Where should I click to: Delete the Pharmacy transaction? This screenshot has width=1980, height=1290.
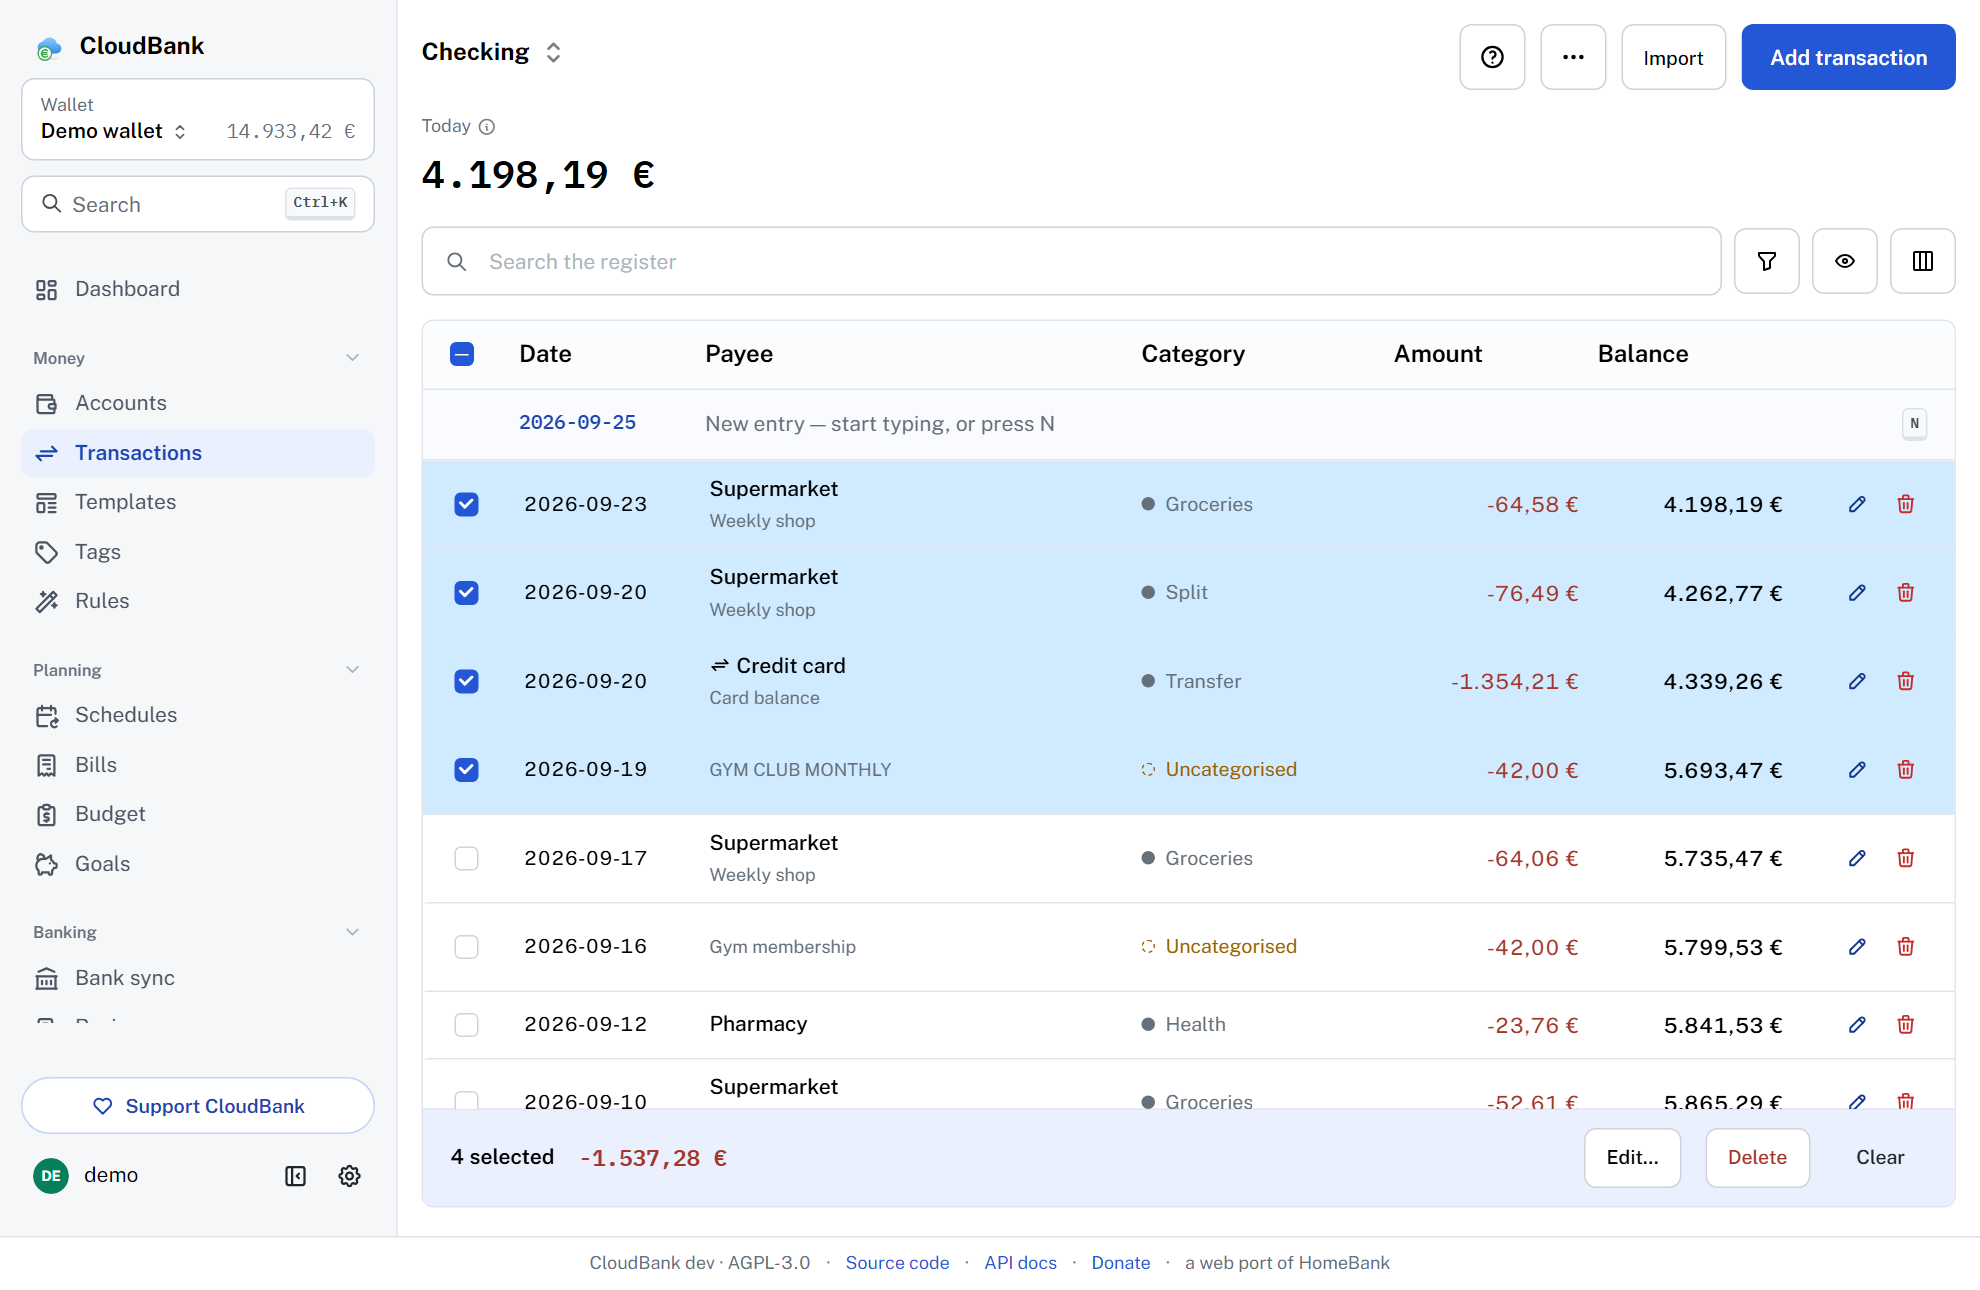(1906, 1025)
